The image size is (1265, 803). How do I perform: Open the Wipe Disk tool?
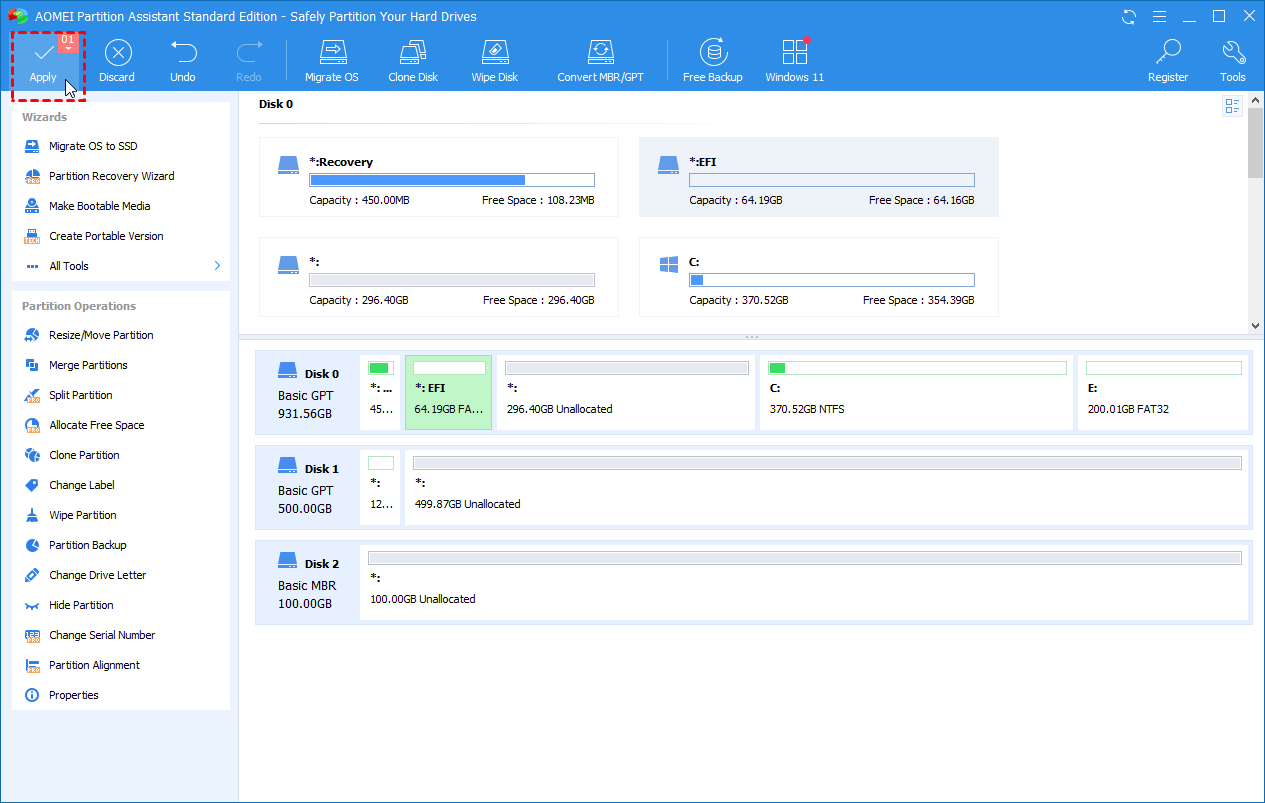(495, 62)
